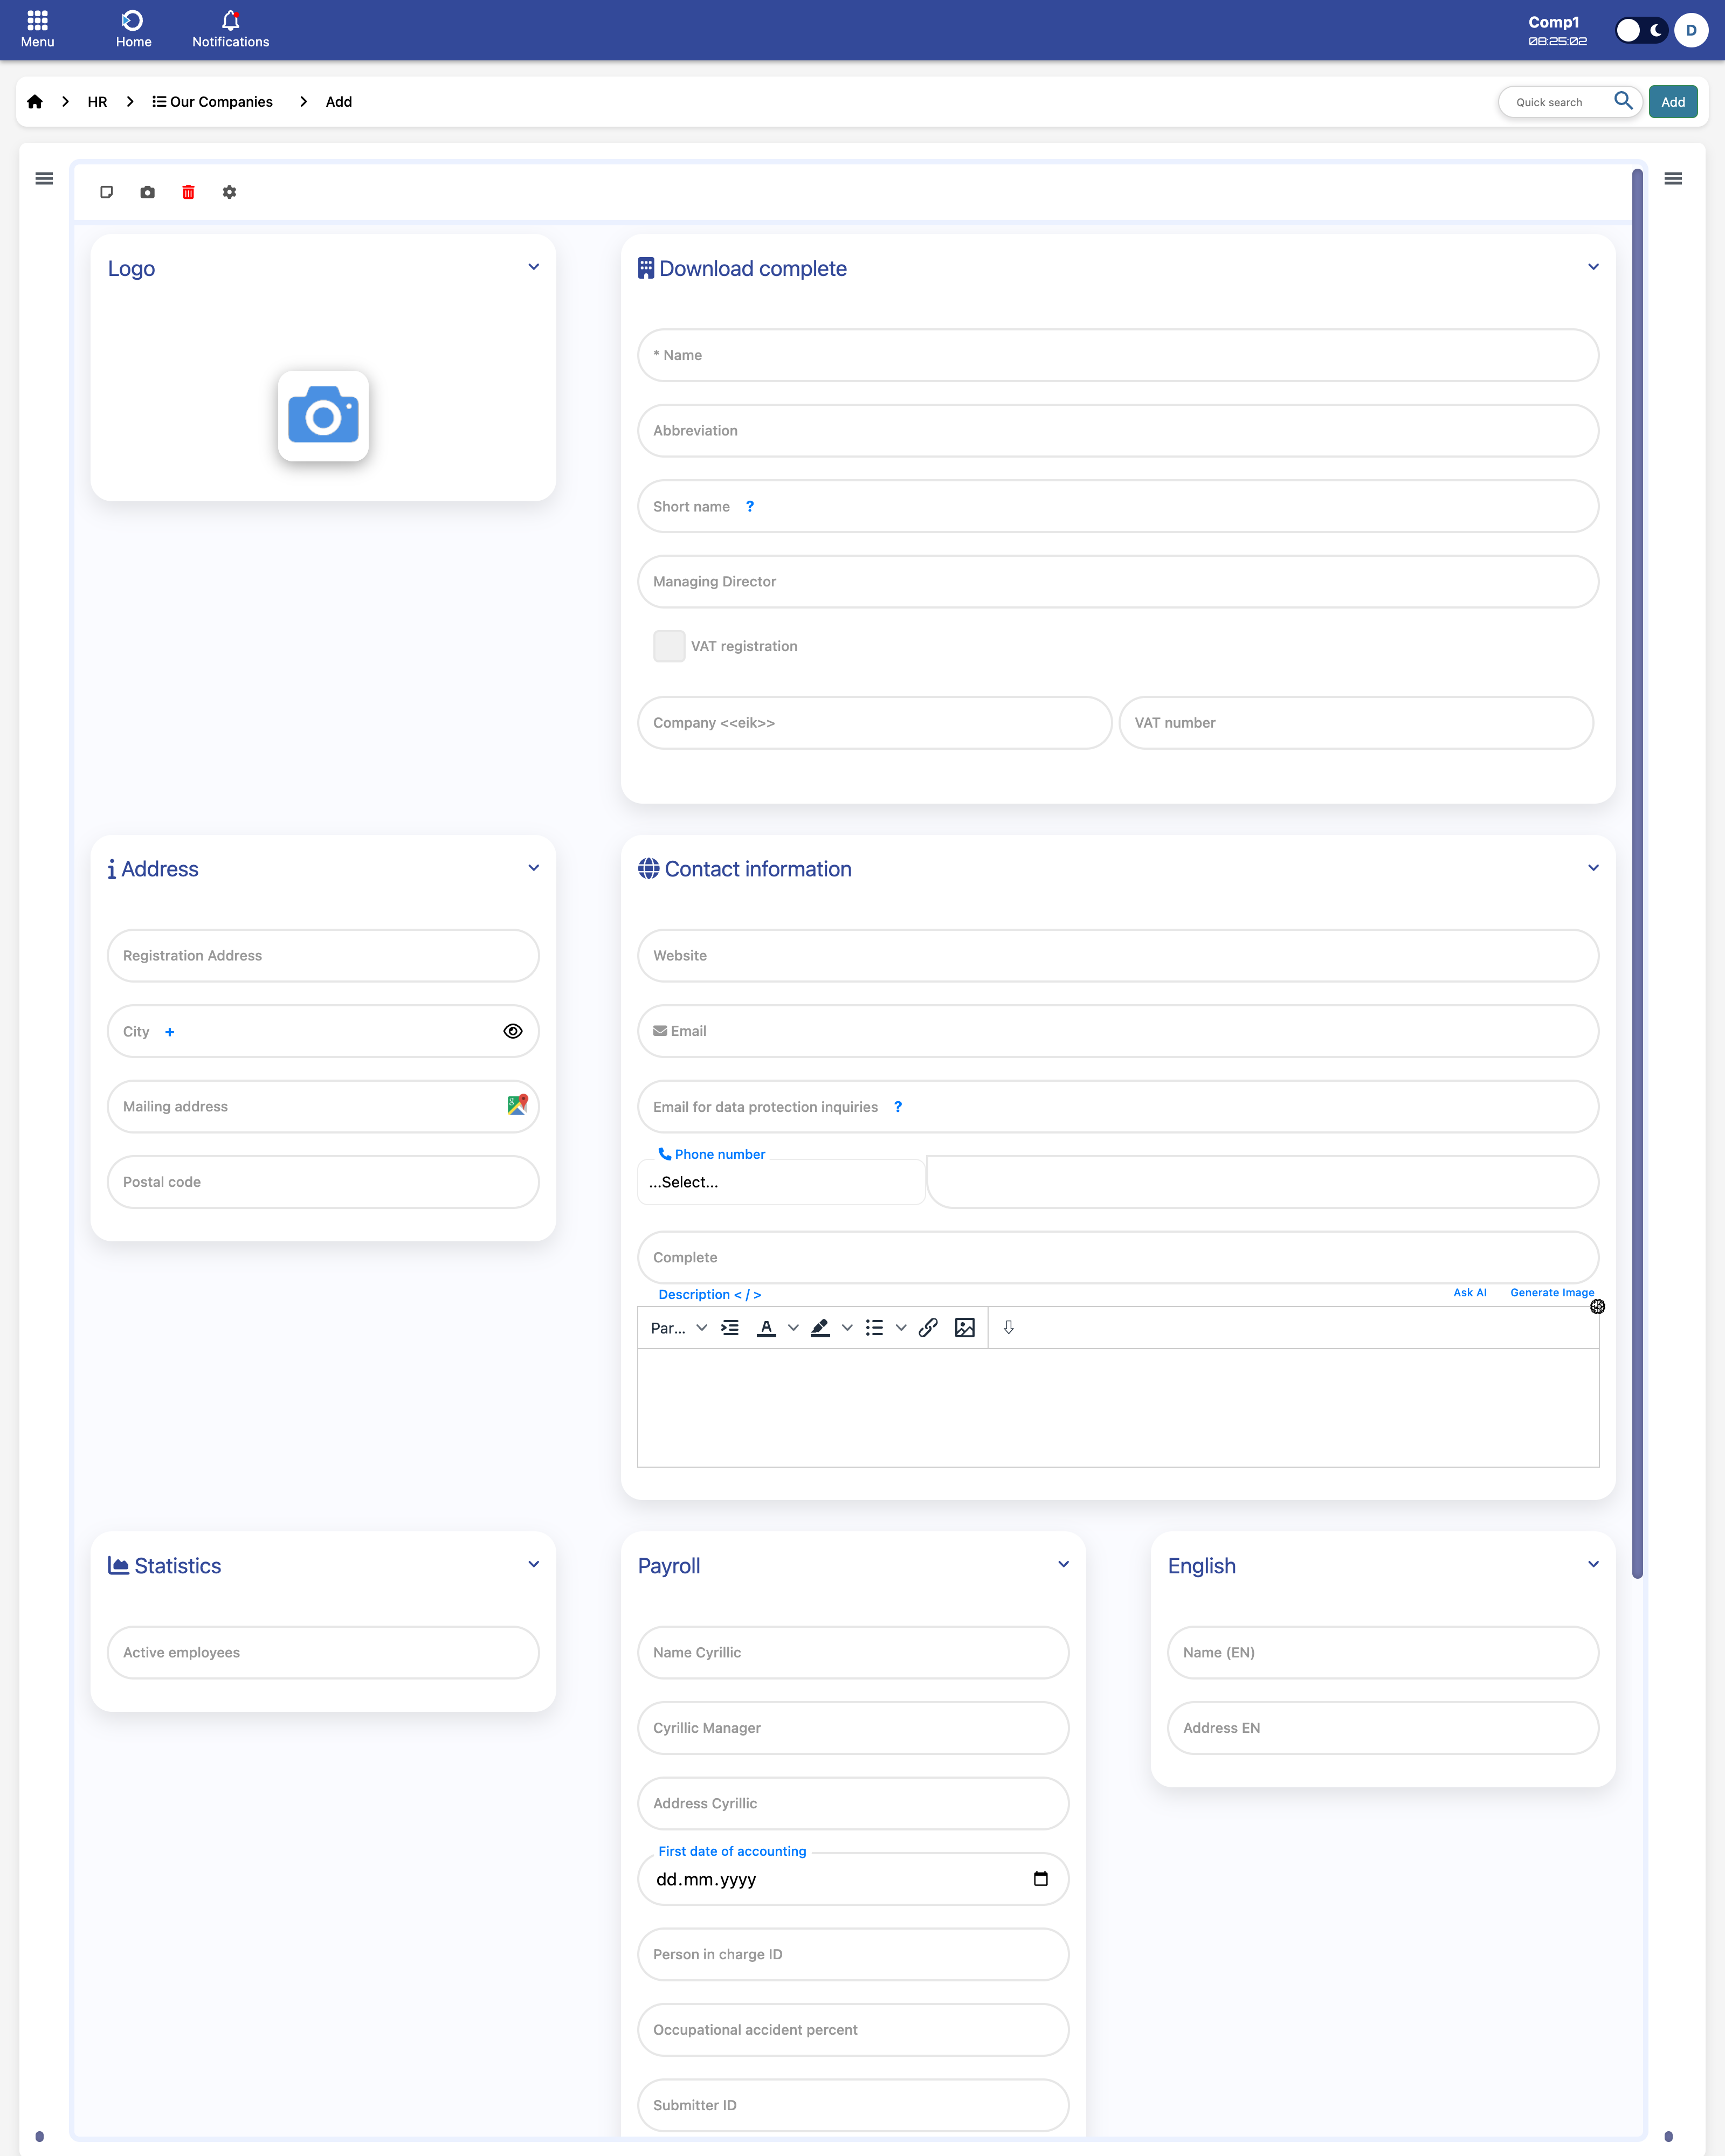
Task: Click the Generate Image link
Action: [1552, 1293]
